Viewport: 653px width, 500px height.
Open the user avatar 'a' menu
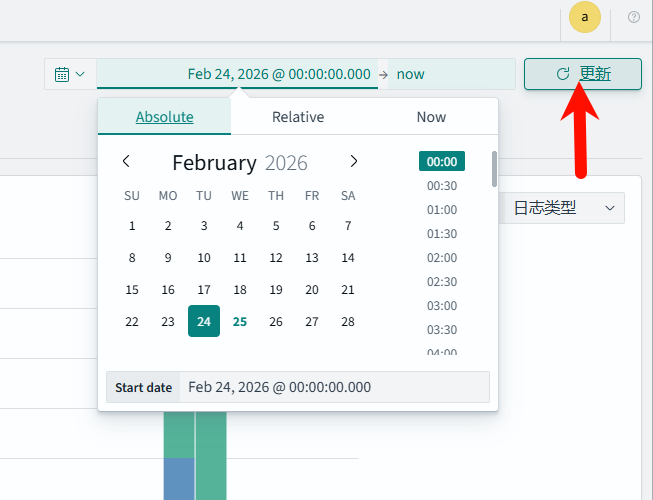[584, 17]
